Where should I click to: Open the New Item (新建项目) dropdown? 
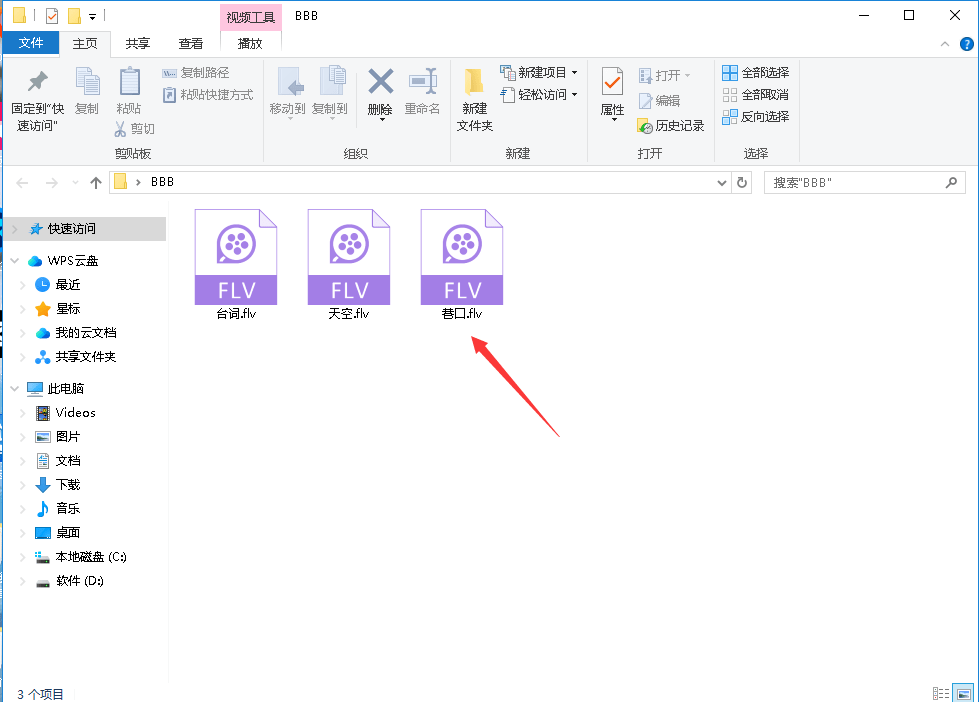[539, 72]
